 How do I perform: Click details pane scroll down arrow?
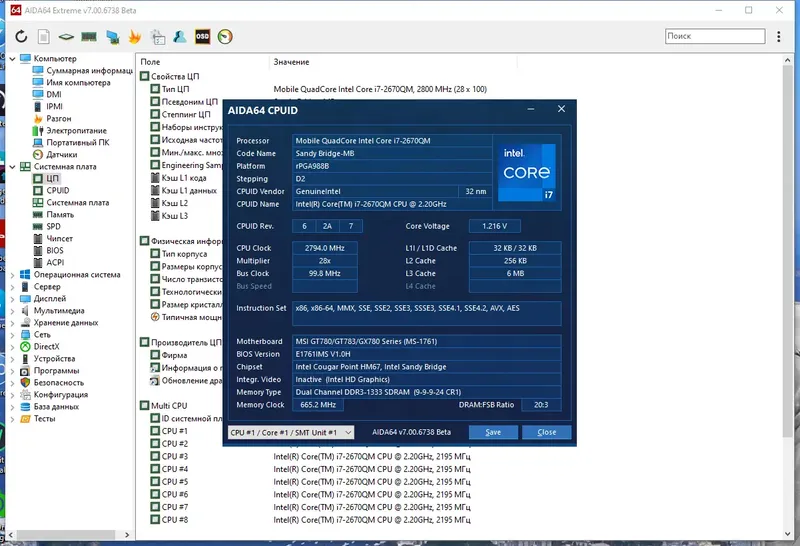(x=787, y=534)
